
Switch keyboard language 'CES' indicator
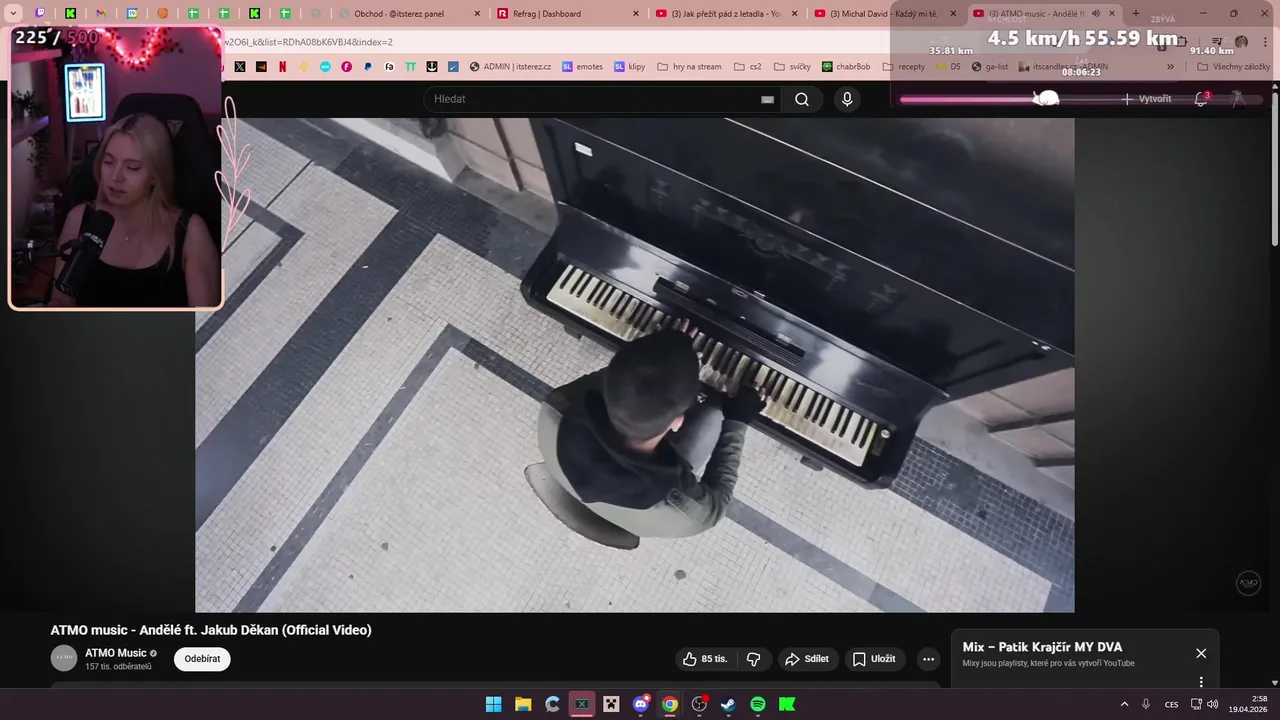pos(1172,704)
